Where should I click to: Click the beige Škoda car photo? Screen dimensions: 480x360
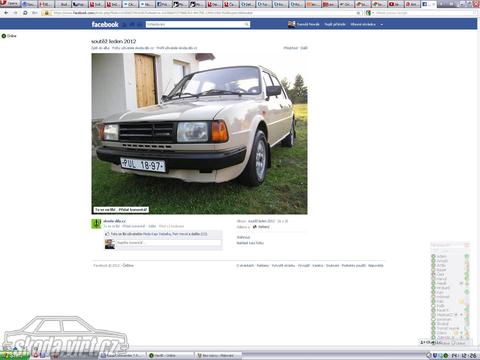[199, 133]
